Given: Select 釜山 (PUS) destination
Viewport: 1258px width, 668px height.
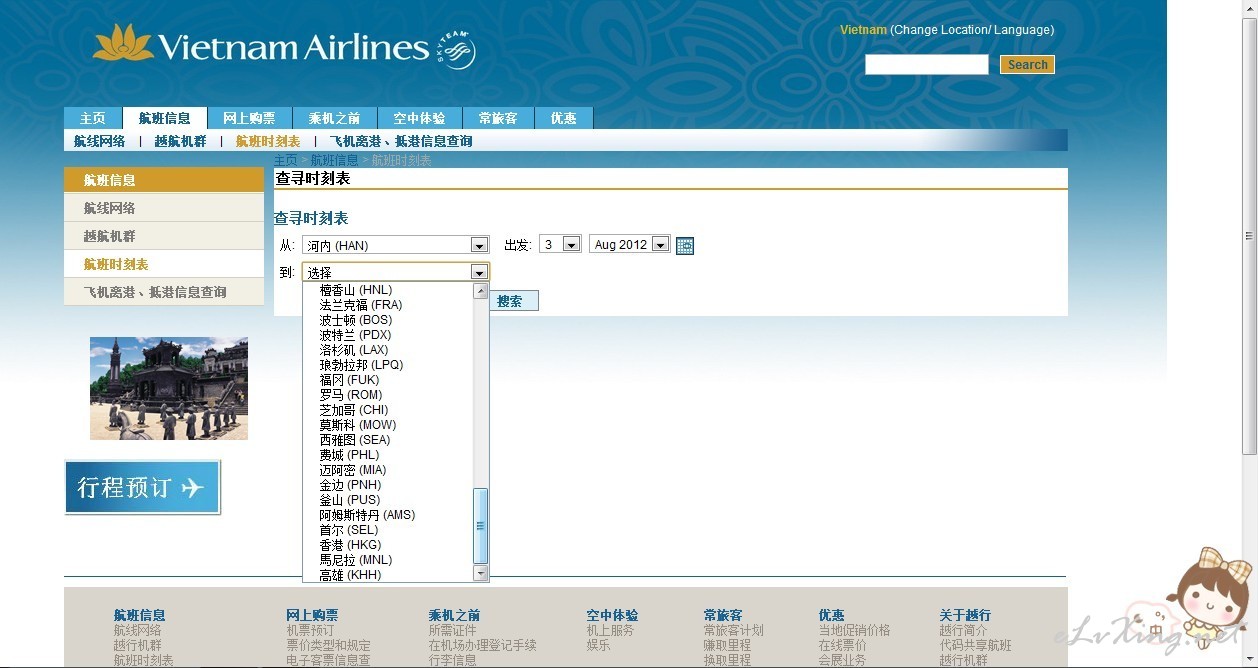Looking at the screenshot, I should pyautogui.click(x=350, y=500).
